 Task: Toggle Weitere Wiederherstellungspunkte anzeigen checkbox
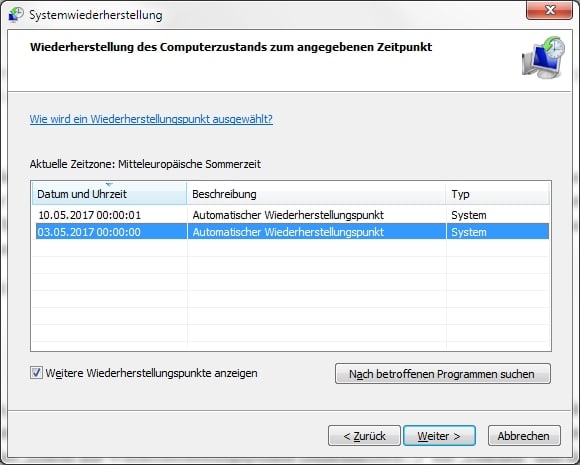(36, 373)
